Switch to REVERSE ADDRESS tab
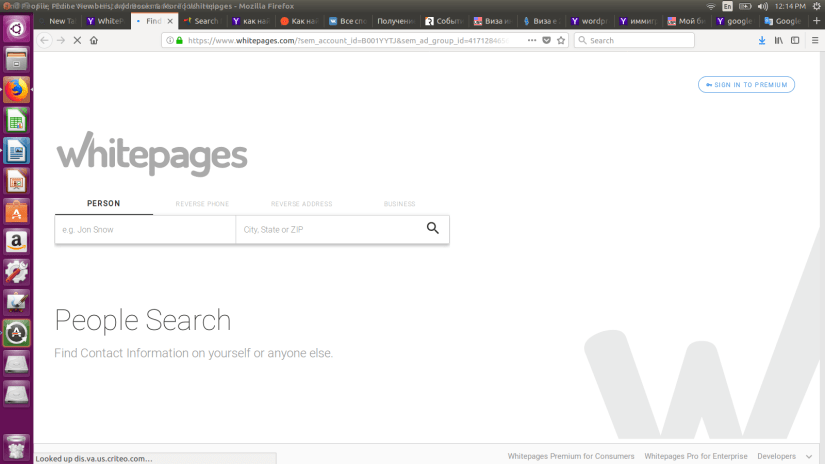The image size is (825, 464). click(x=301, y=204)
